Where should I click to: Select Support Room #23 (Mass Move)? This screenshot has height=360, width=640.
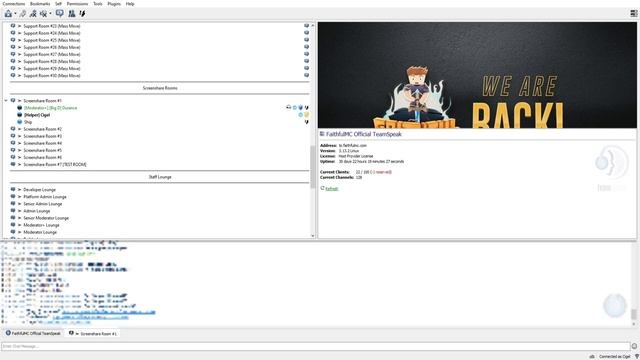pos(51,26)
